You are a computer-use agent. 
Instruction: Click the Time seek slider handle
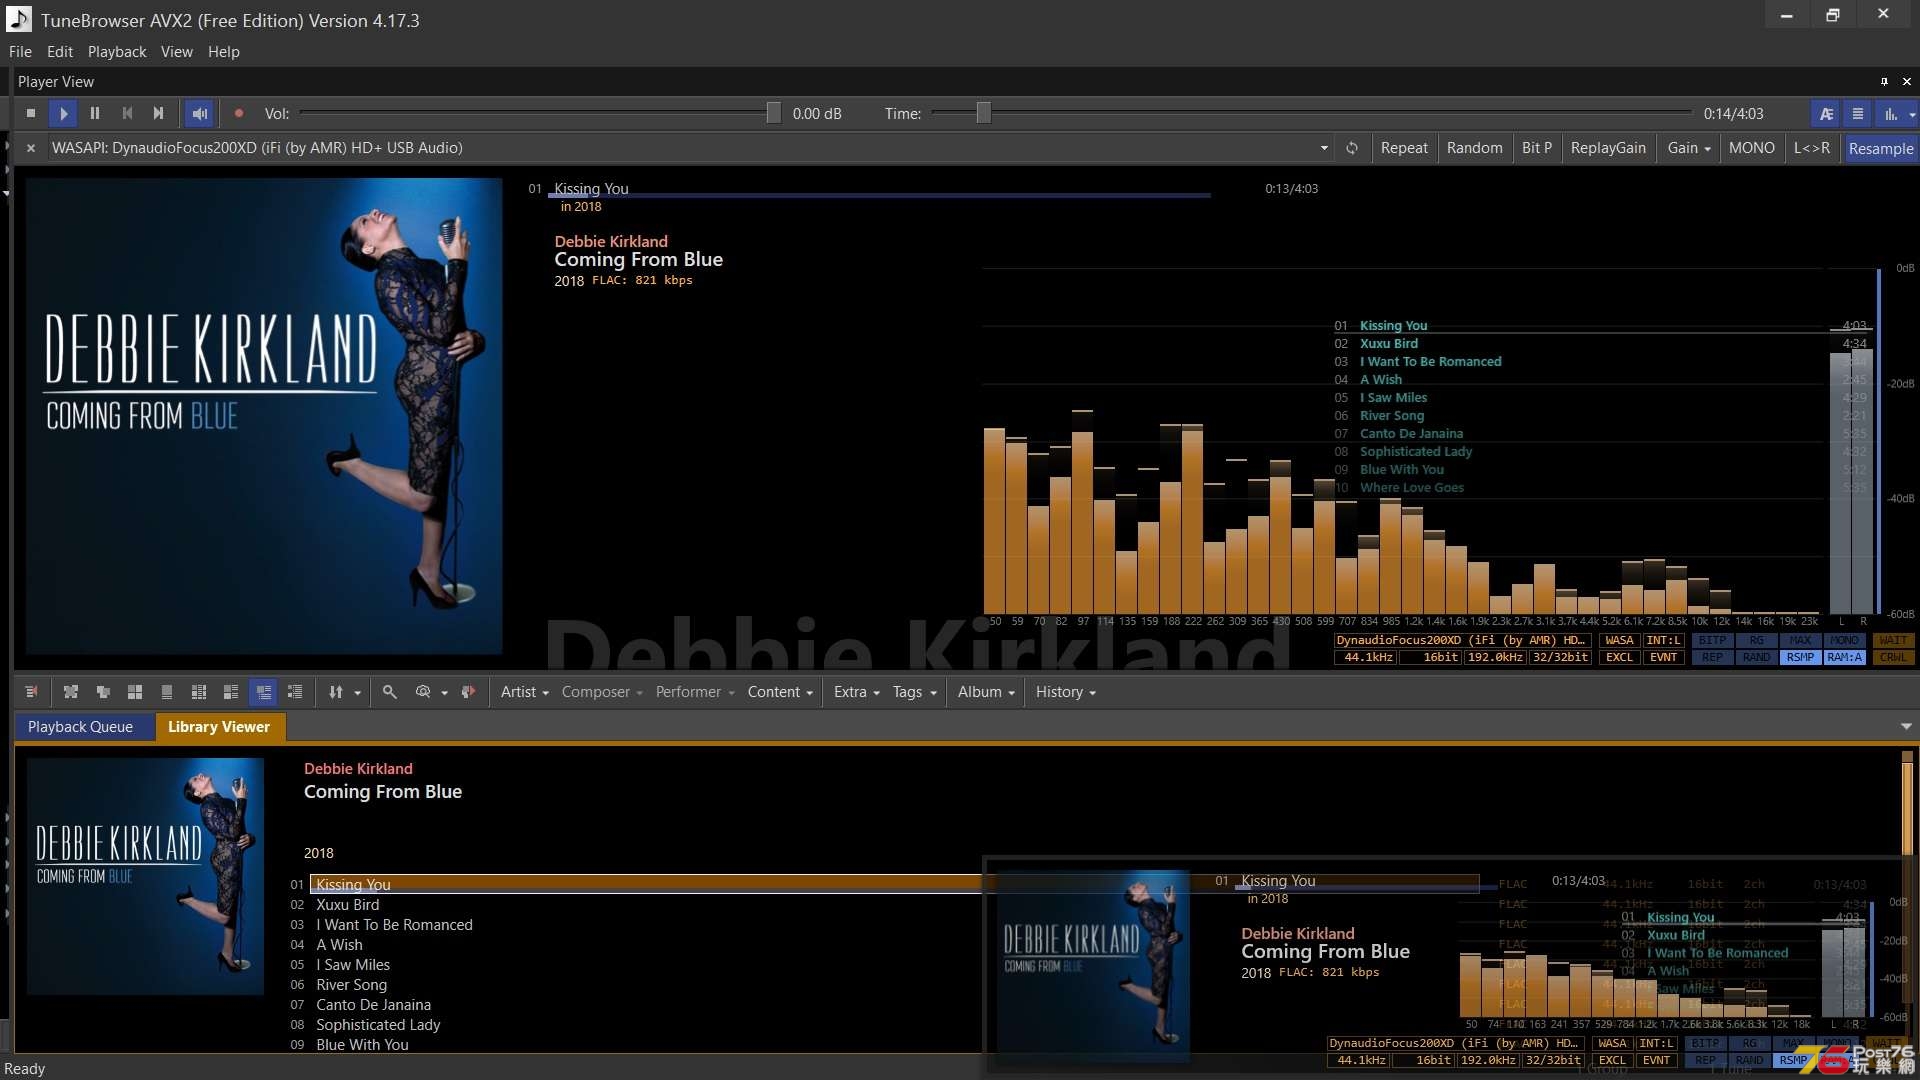(x=983, y=114)
